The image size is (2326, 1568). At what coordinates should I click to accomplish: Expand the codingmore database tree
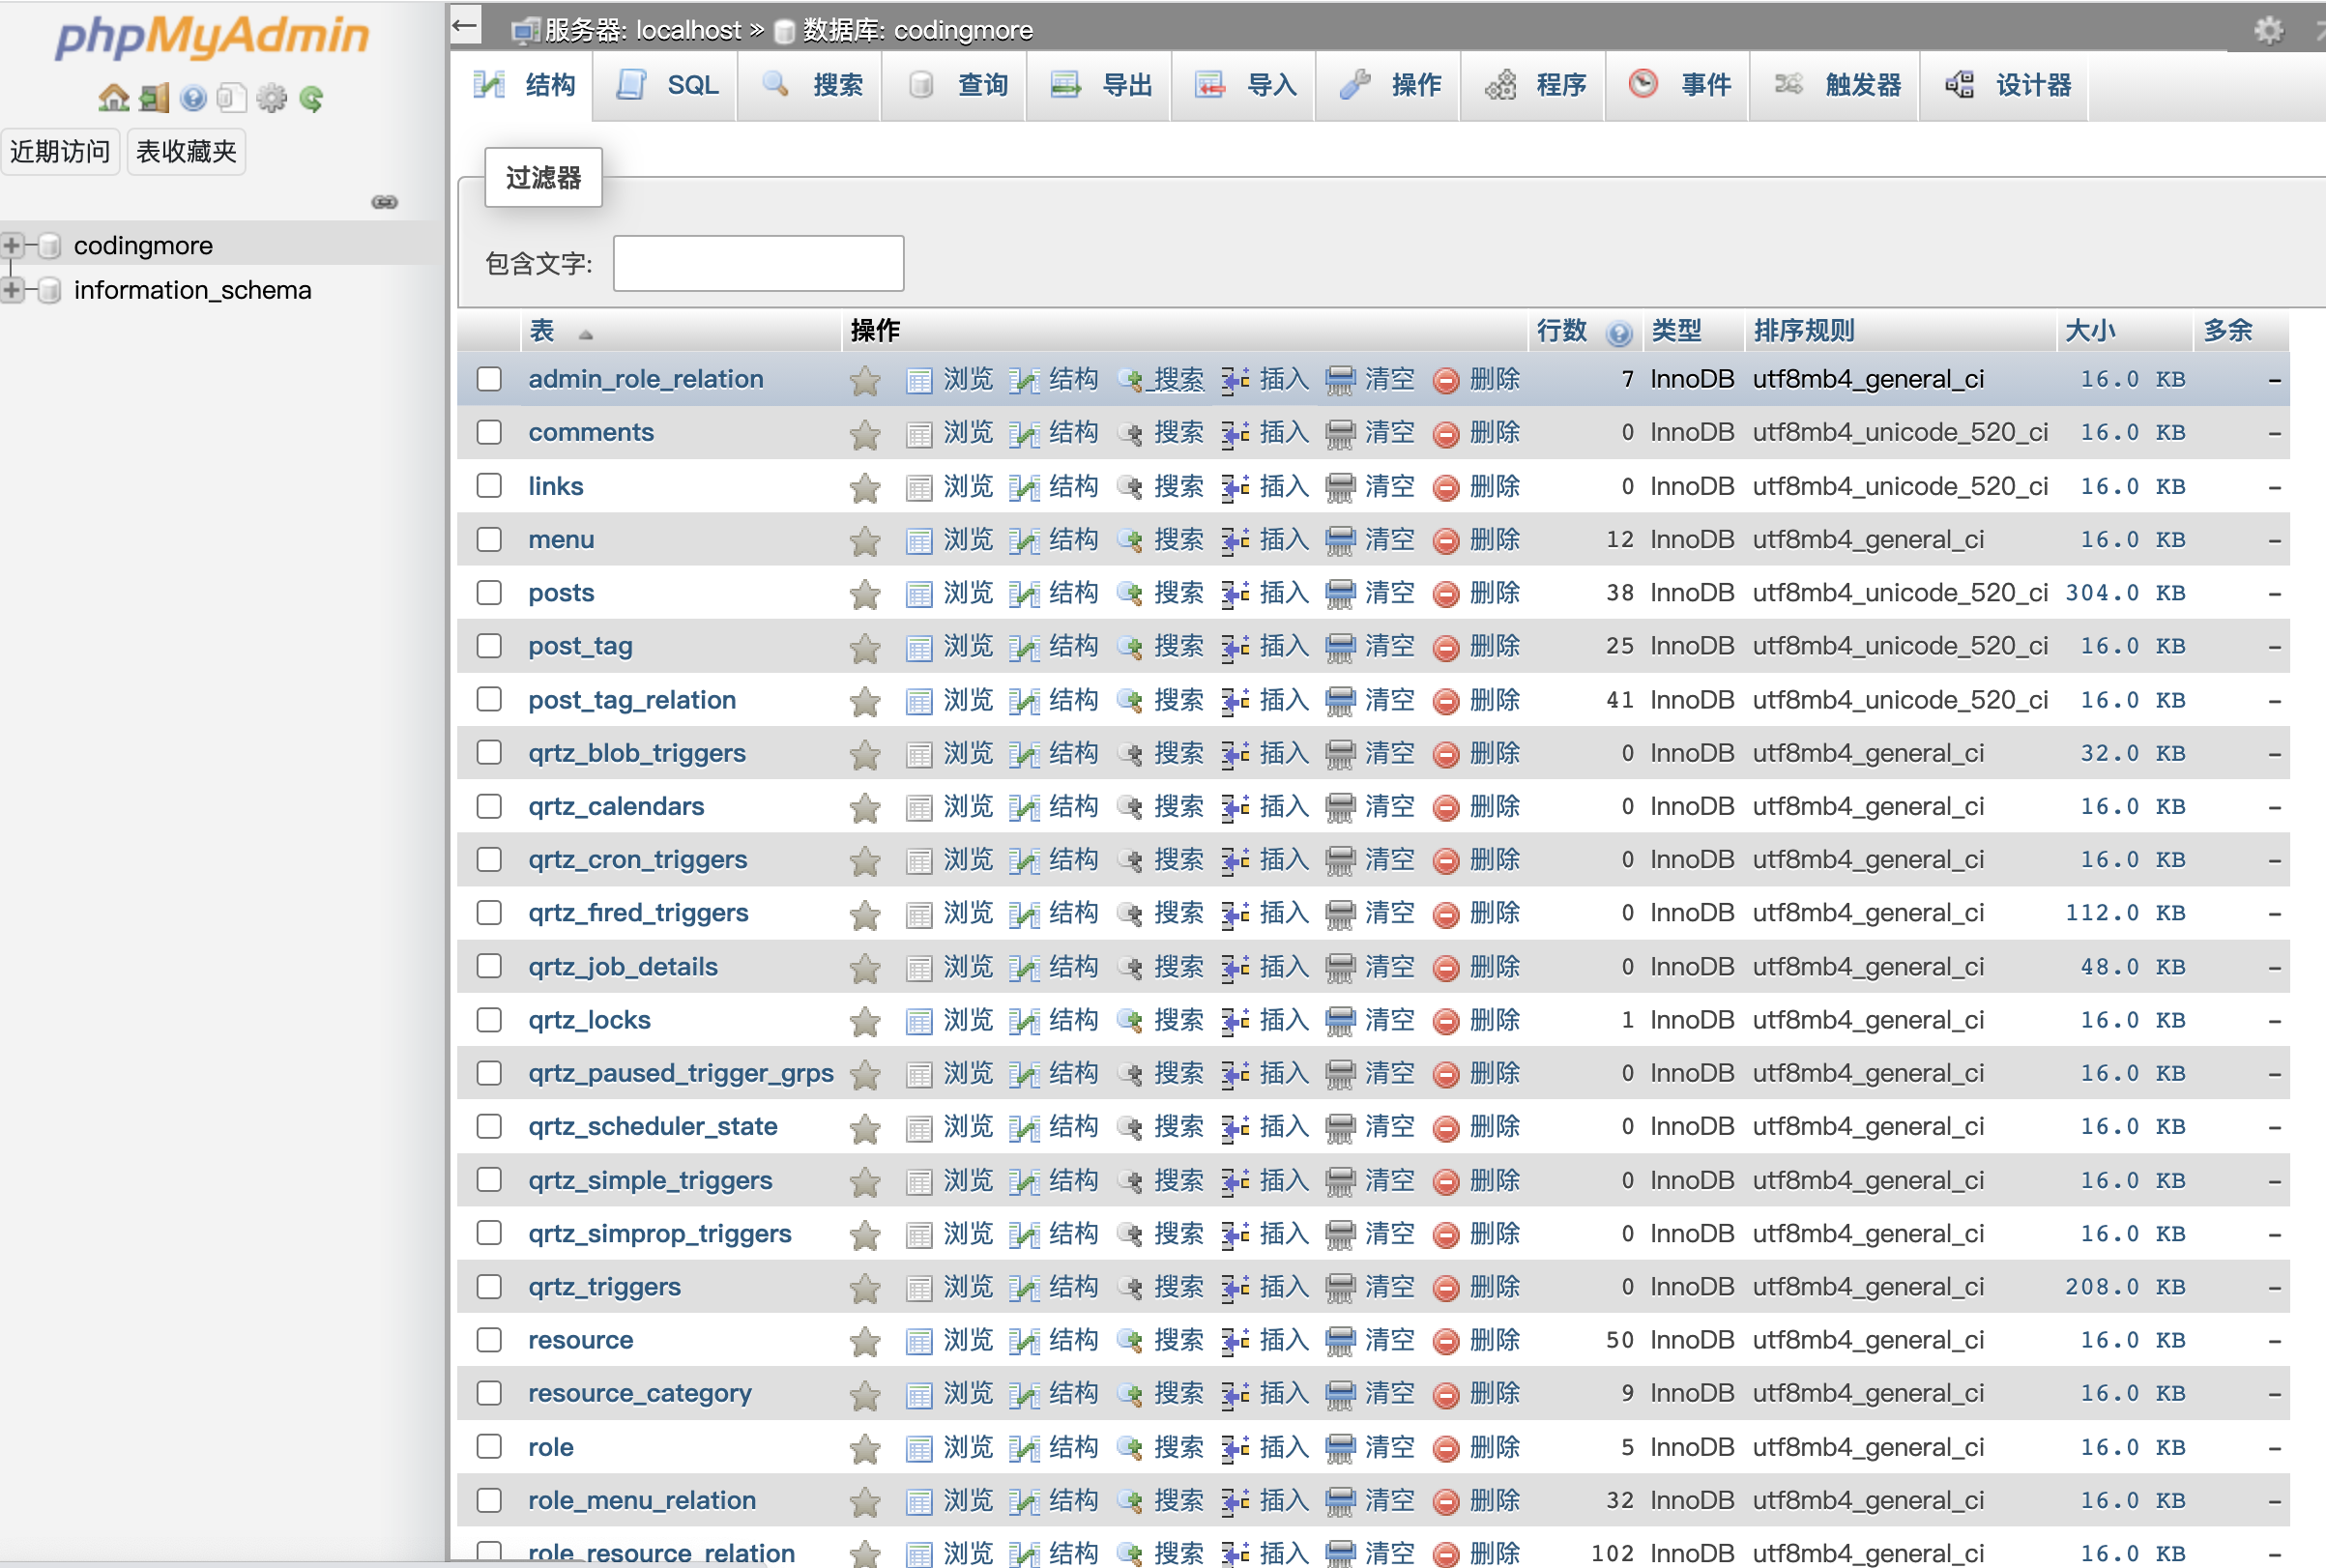tap(12, 245)
